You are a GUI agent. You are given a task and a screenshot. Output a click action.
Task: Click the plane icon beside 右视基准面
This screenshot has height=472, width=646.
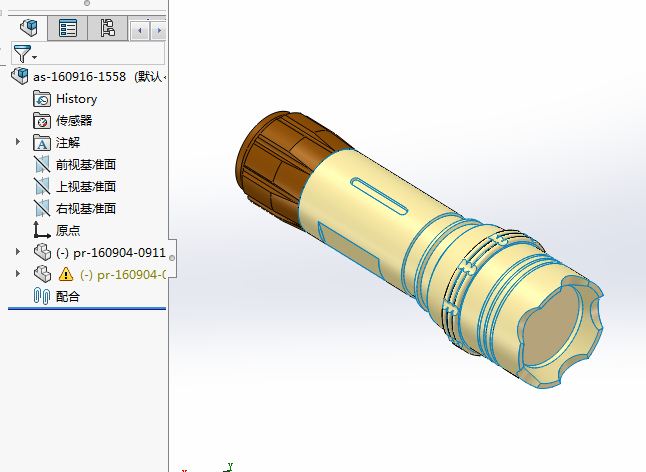(x=42, y=208)
